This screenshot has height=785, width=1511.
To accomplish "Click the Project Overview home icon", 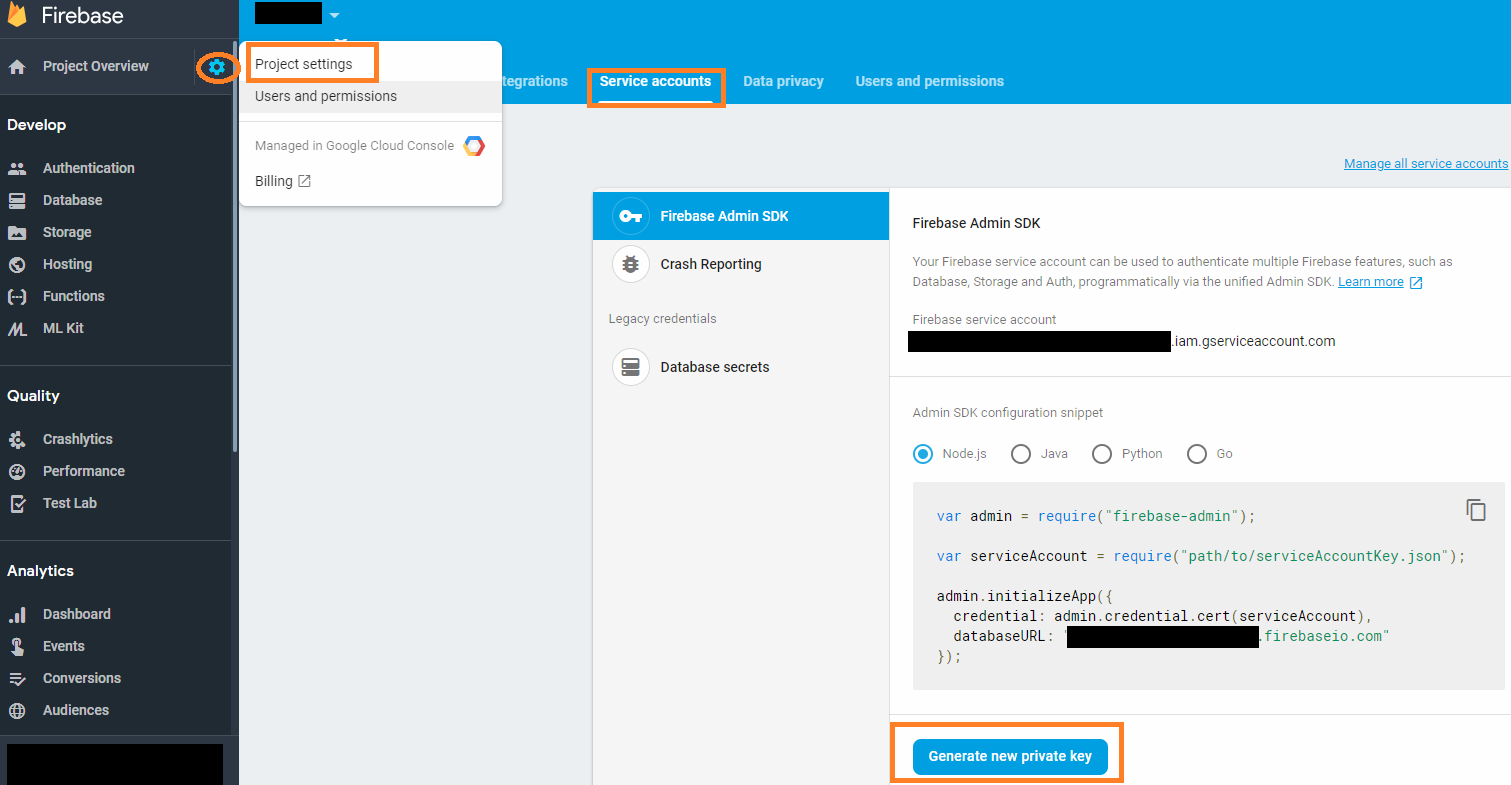I will 17,67.
